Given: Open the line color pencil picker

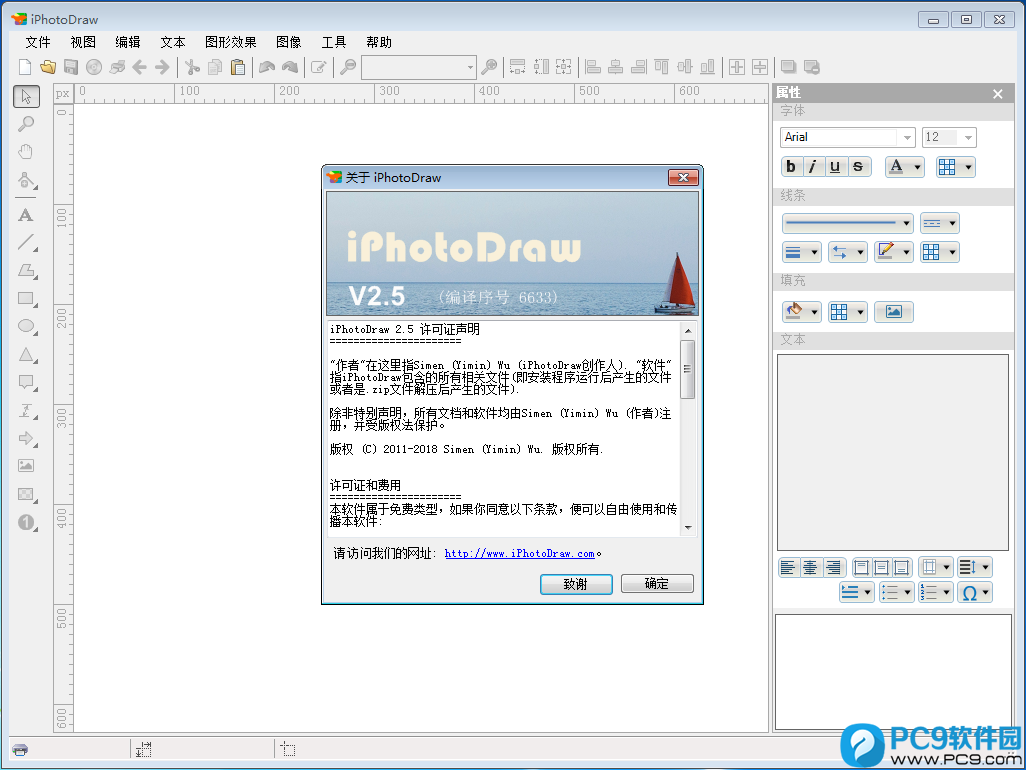Looking at the screenshot, I should 894,252.
